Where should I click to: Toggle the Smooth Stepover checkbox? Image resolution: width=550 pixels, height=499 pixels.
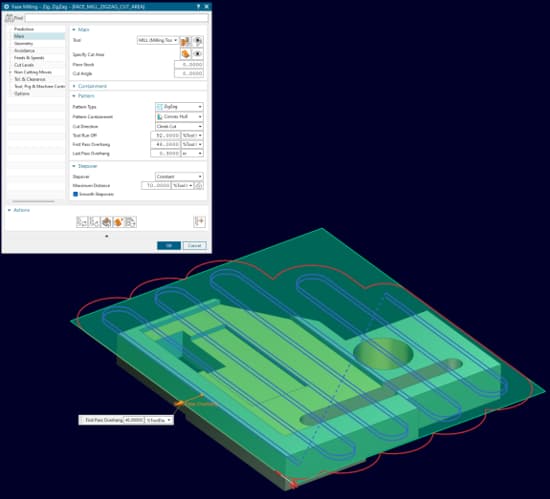click(x=75, y=194)
